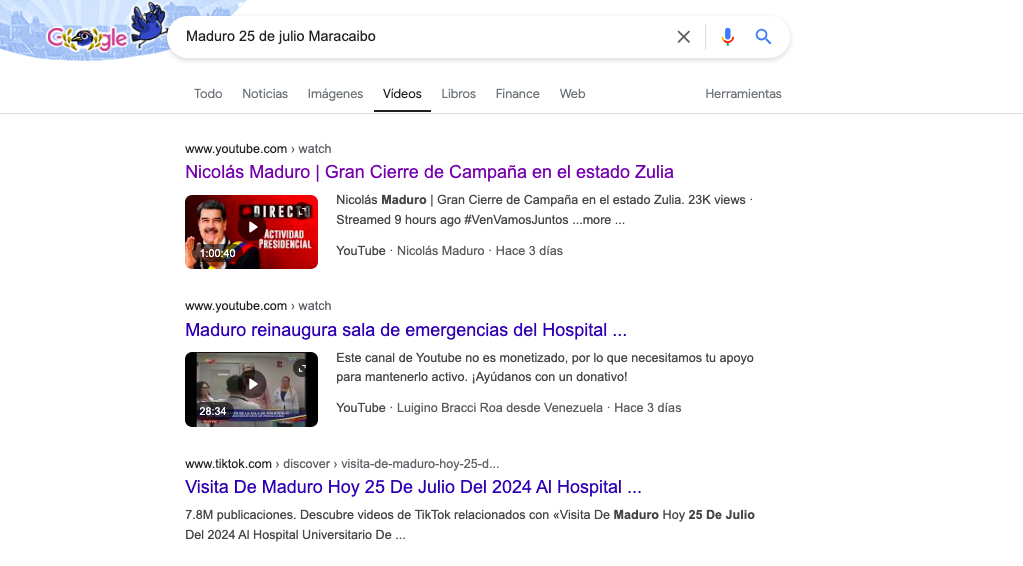Start voice search with microphone icon

(x=727, y=37)
